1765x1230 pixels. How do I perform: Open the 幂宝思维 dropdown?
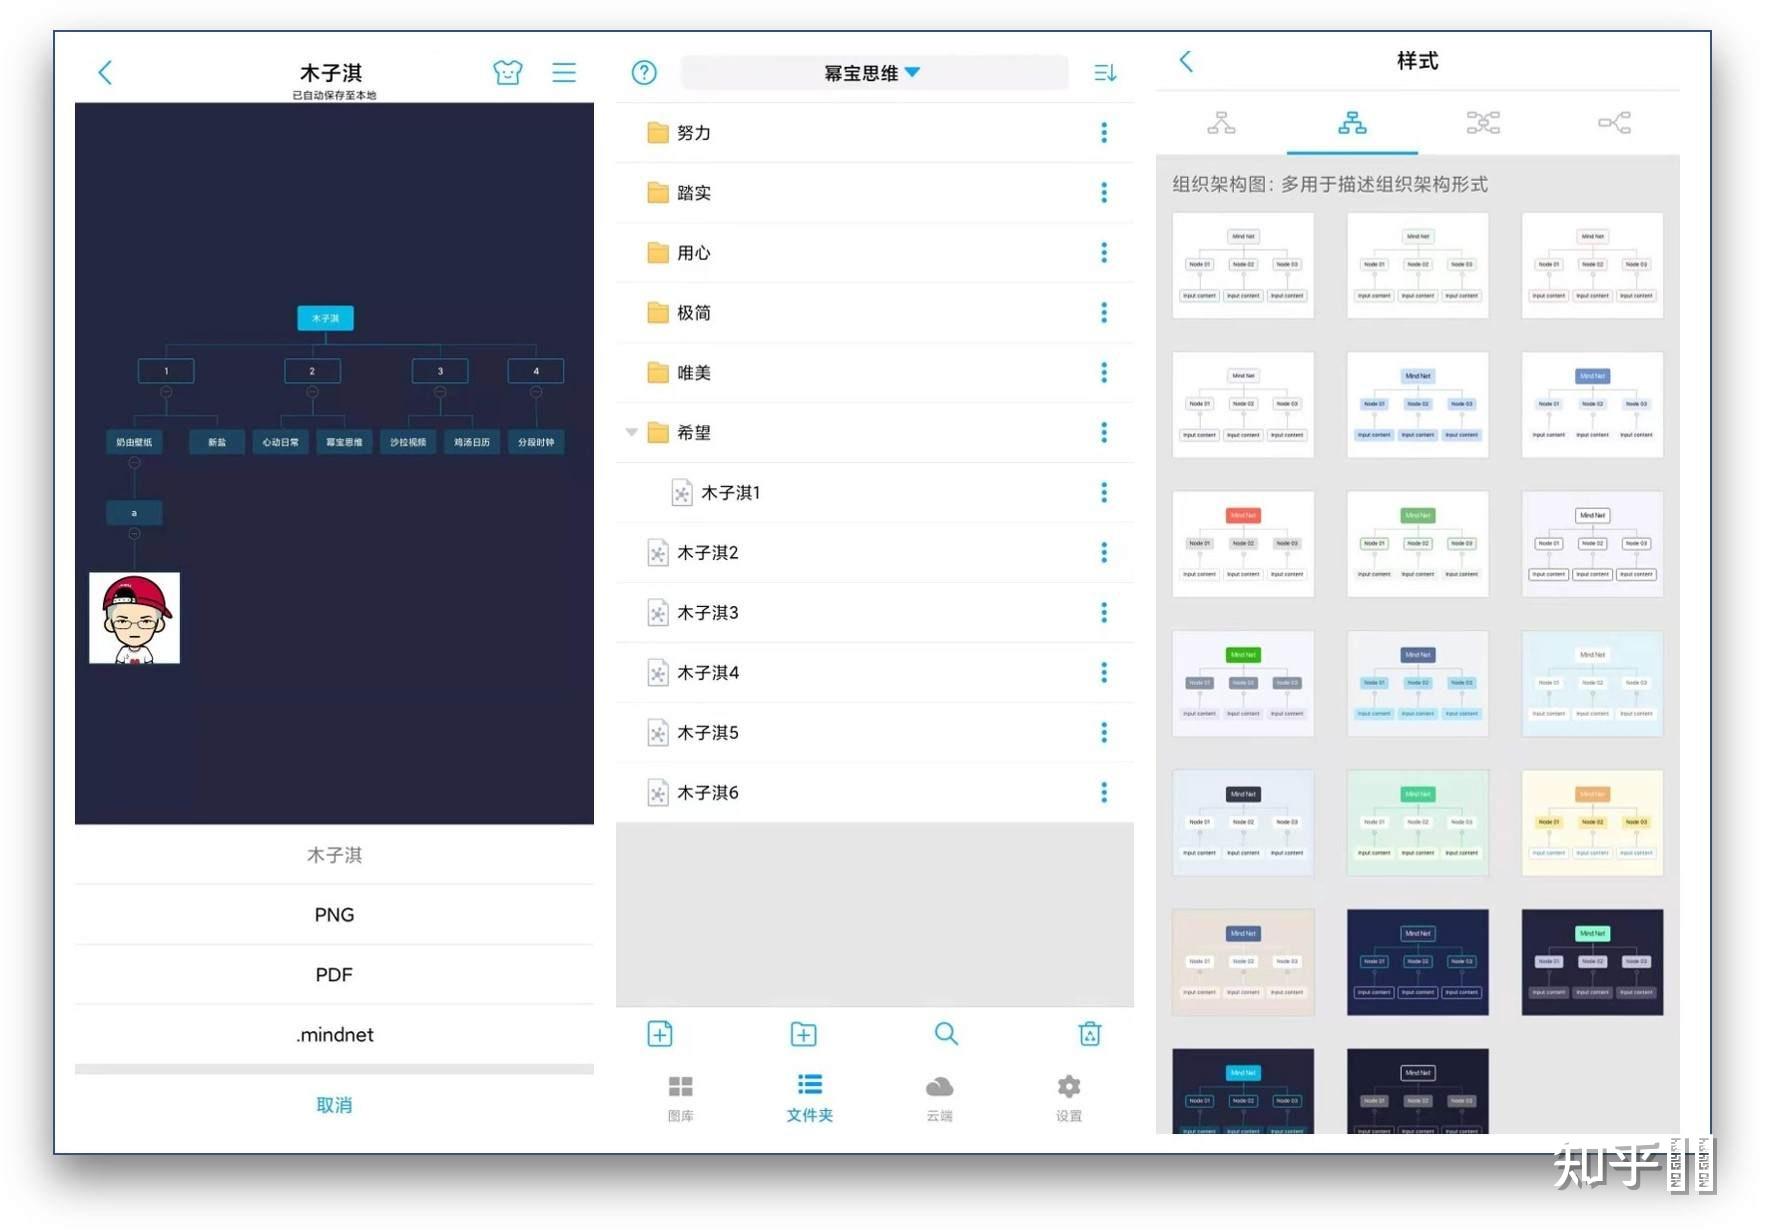[873, 73]
